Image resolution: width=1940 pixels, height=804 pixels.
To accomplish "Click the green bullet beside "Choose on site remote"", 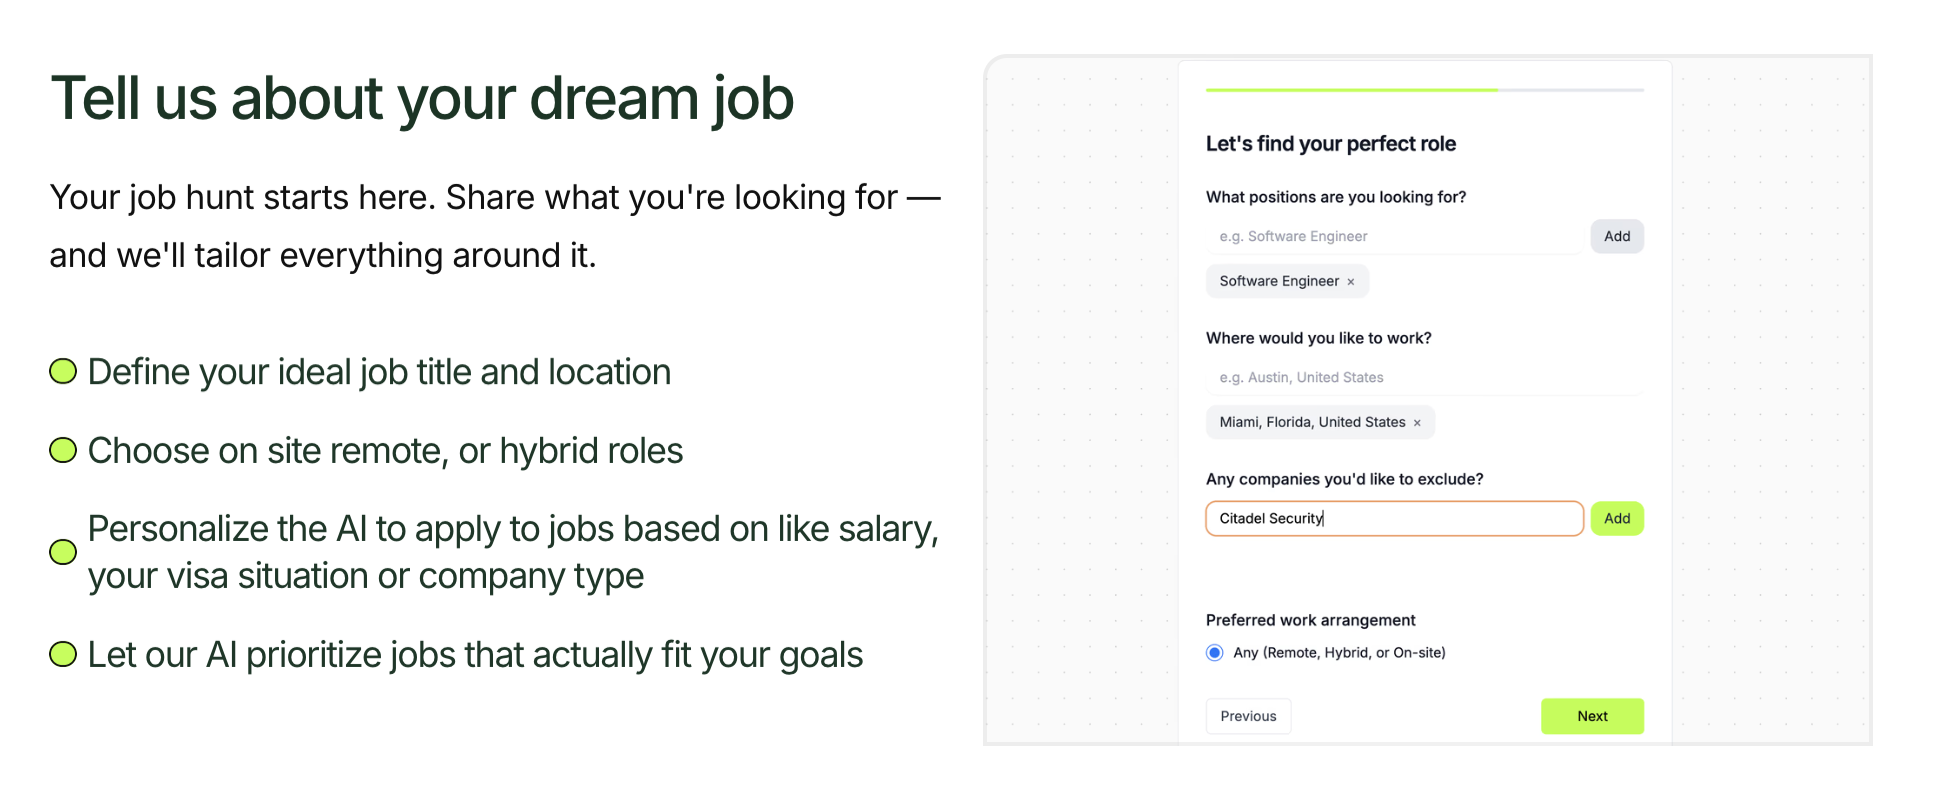I will pos(62,449).
